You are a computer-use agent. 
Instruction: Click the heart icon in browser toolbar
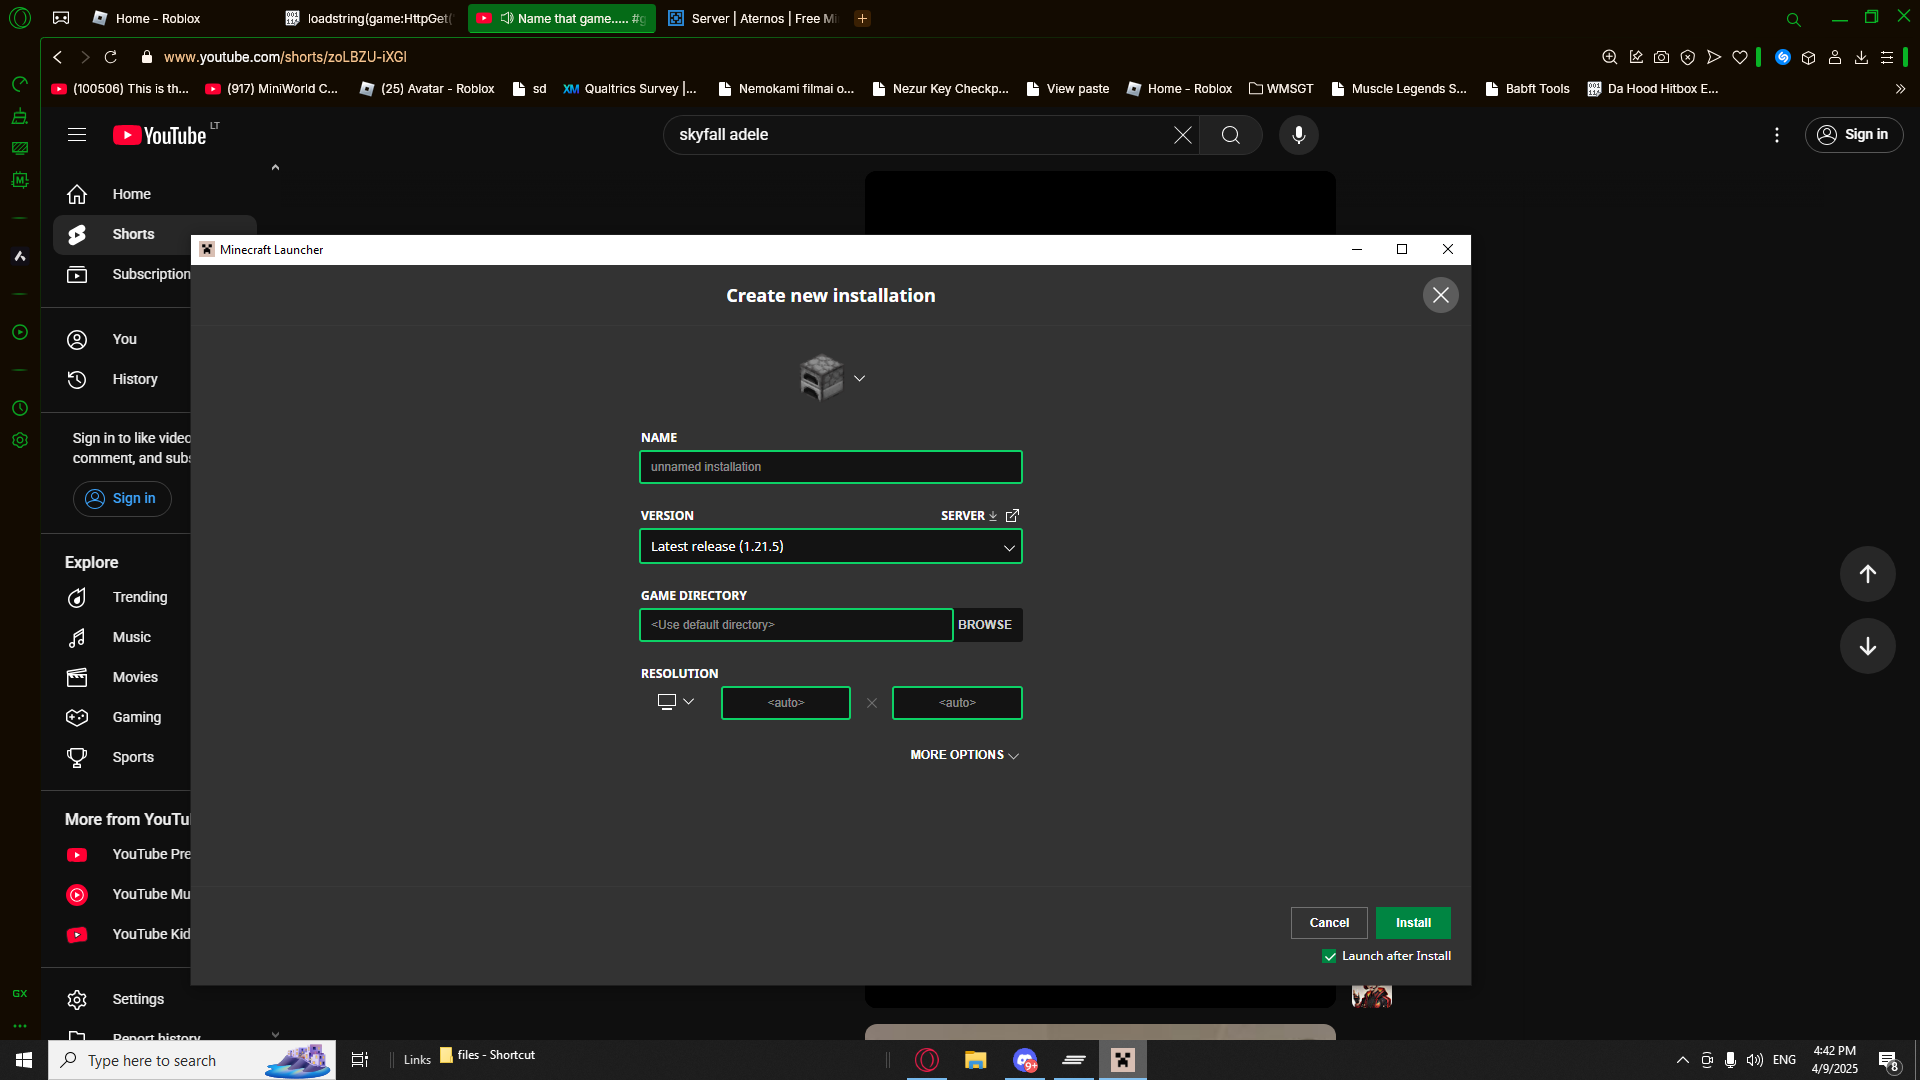(x=1740, y=57)
